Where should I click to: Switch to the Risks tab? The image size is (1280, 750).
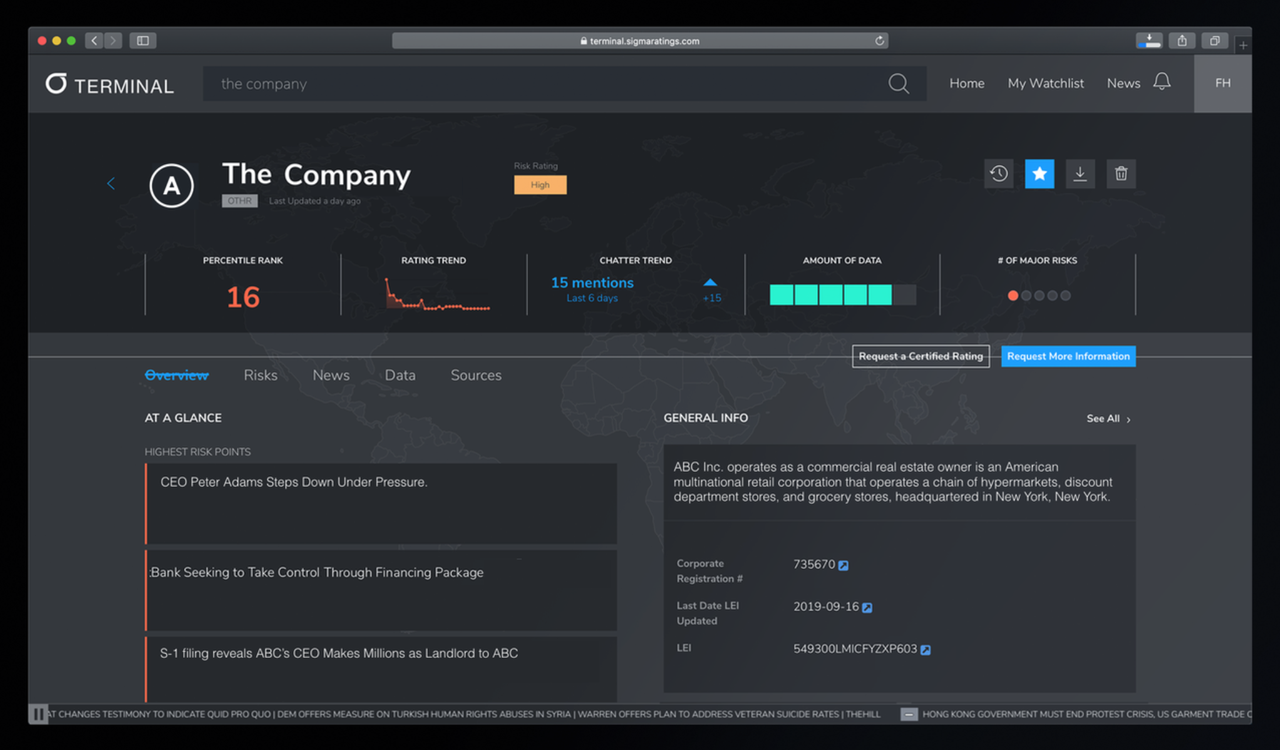260,375
